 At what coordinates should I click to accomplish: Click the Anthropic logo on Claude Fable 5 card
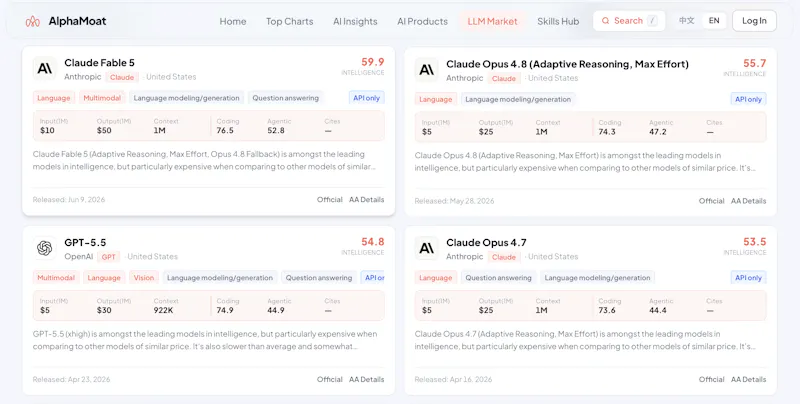[45, 69]
